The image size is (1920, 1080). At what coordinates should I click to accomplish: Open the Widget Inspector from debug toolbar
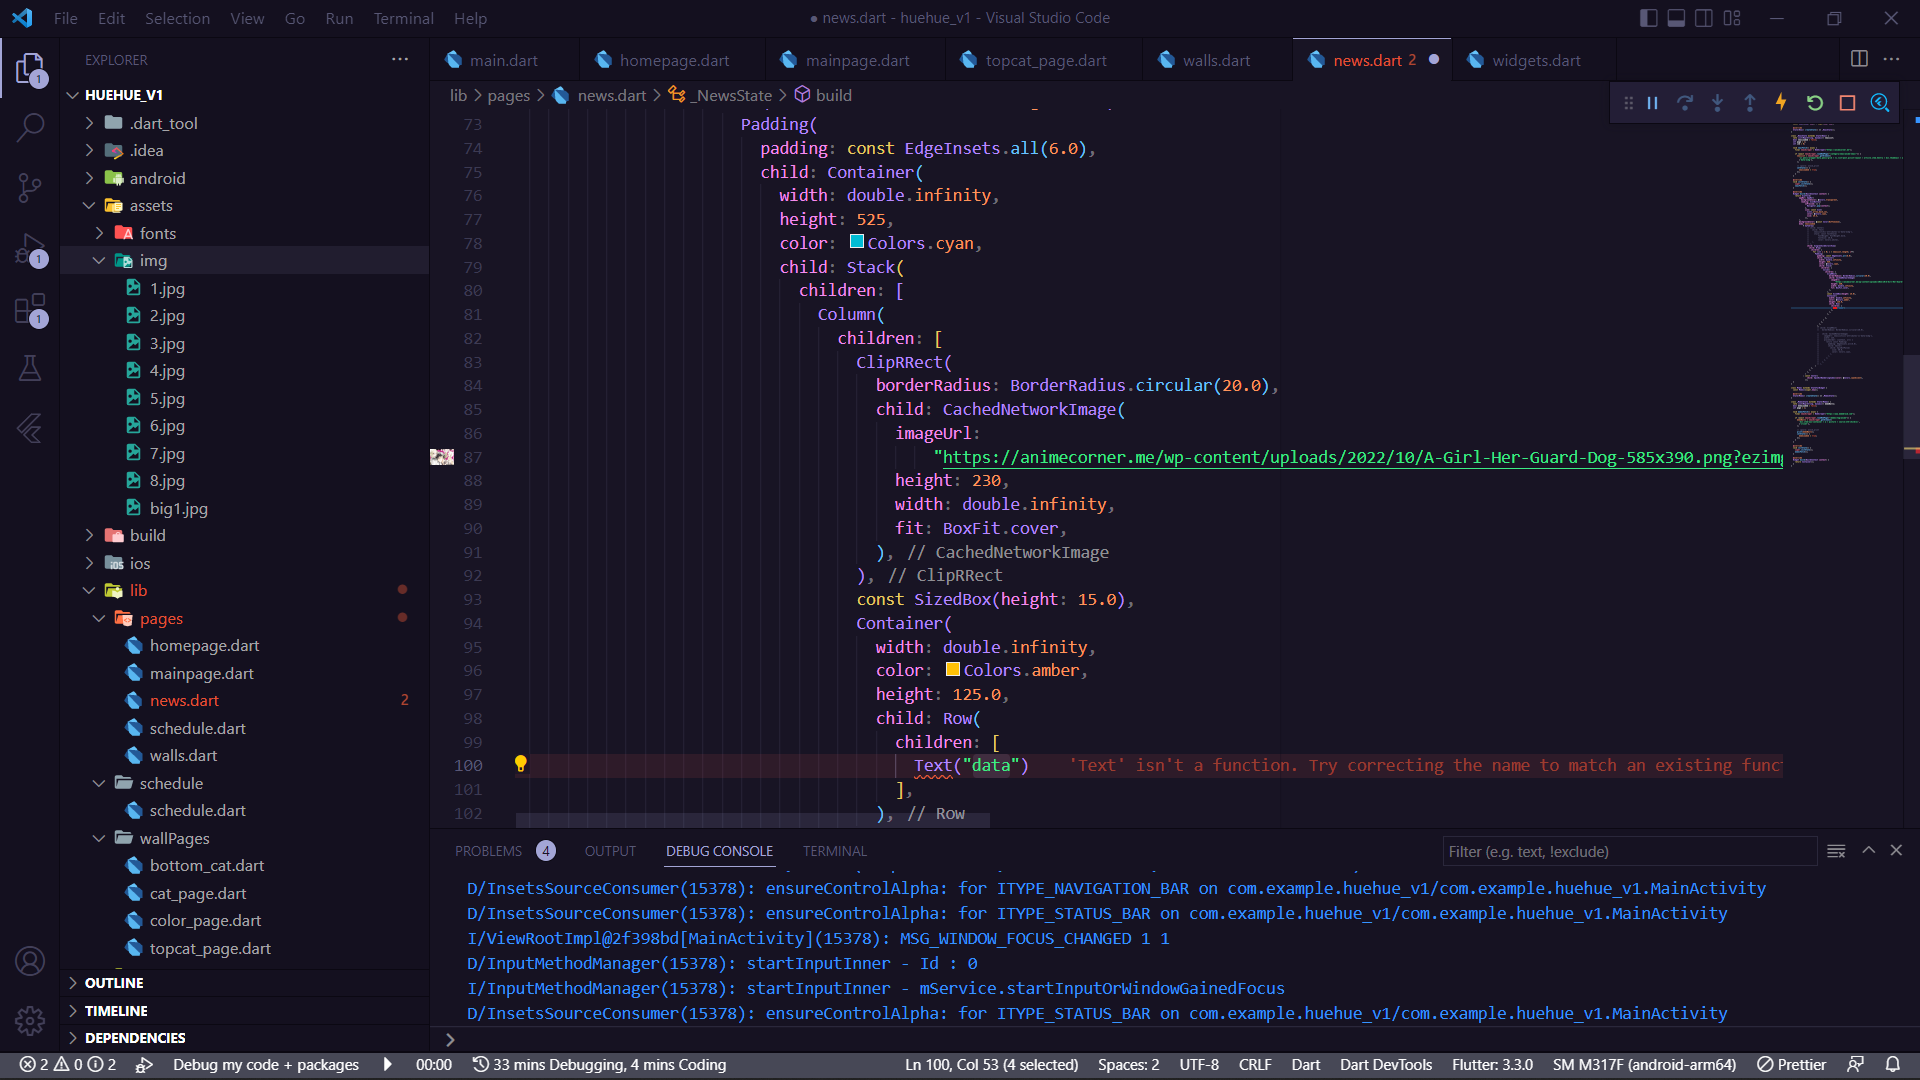(1880, 103)
